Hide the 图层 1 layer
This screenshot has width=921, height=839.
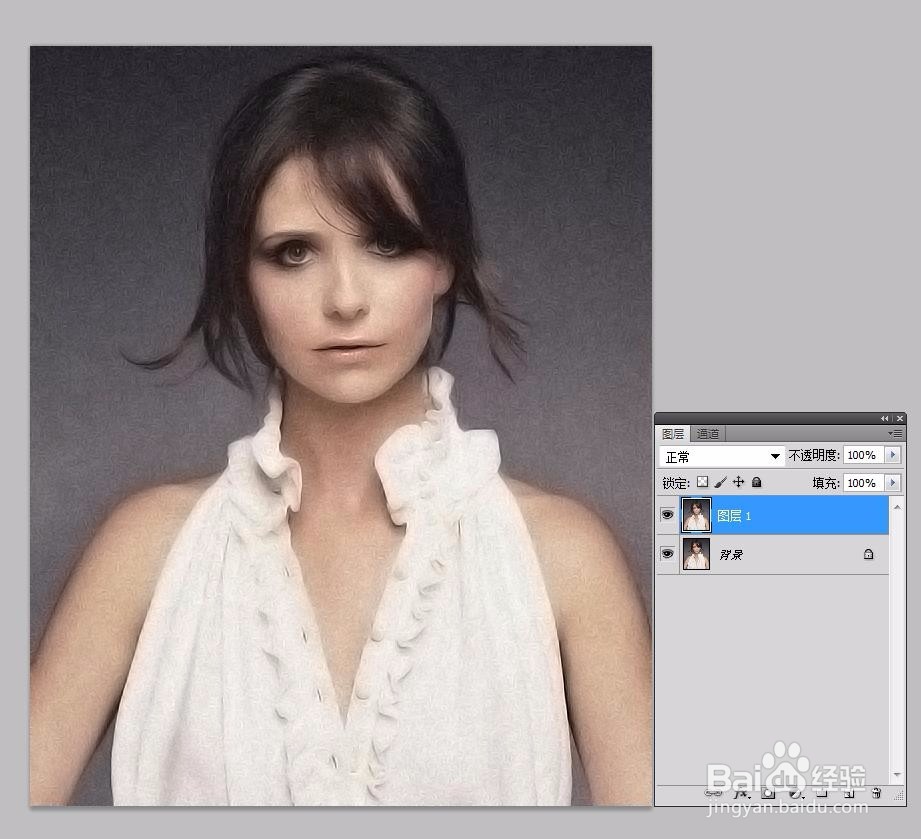click(x=667, y=515)
